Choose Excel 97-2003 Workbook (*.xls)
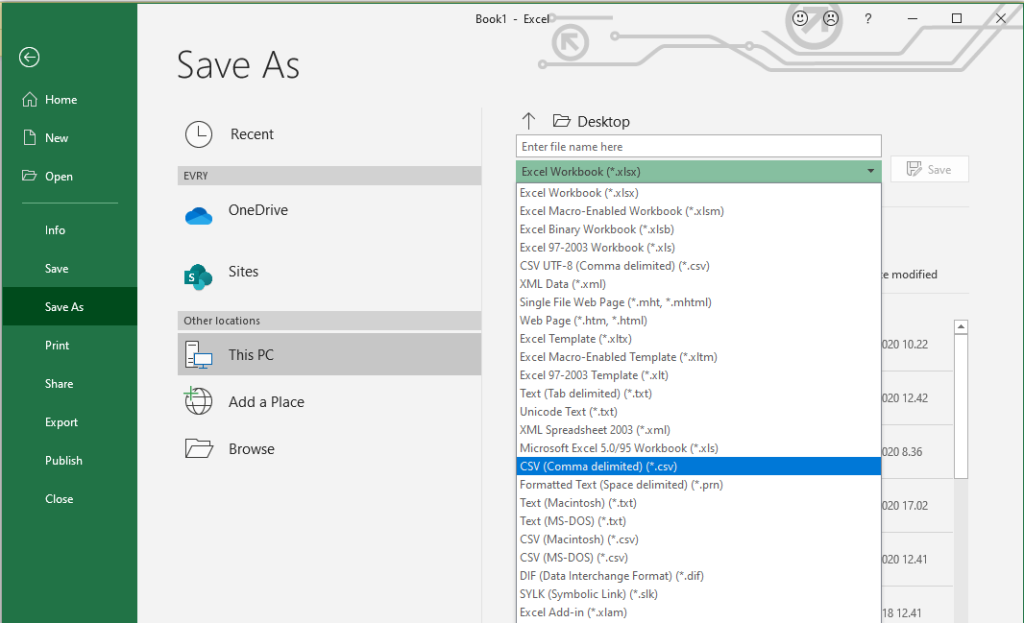The image size is (1024, 623). tap(698, 248)
